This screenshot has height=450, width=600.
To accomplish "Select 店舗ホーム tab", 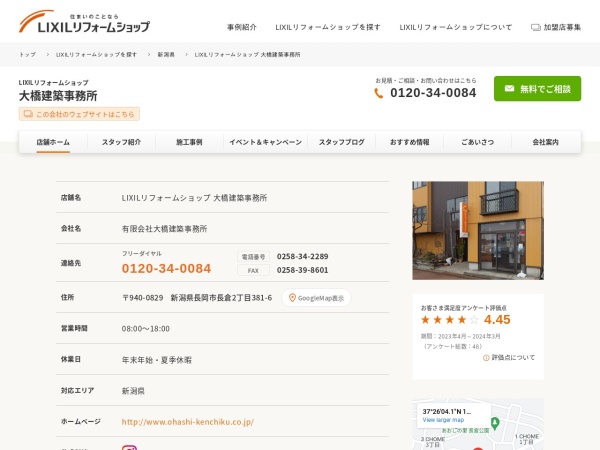I will tap(53, 142).
